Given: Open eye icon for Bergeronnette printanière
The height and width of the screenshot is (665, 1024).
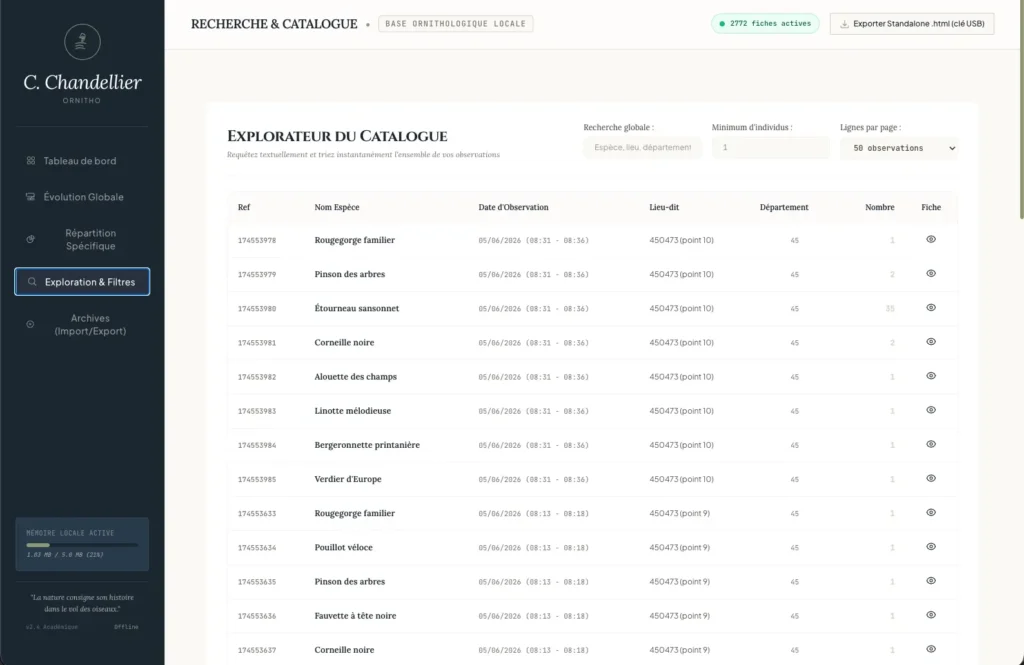Looking at the screenshot, I should (931, 444).
